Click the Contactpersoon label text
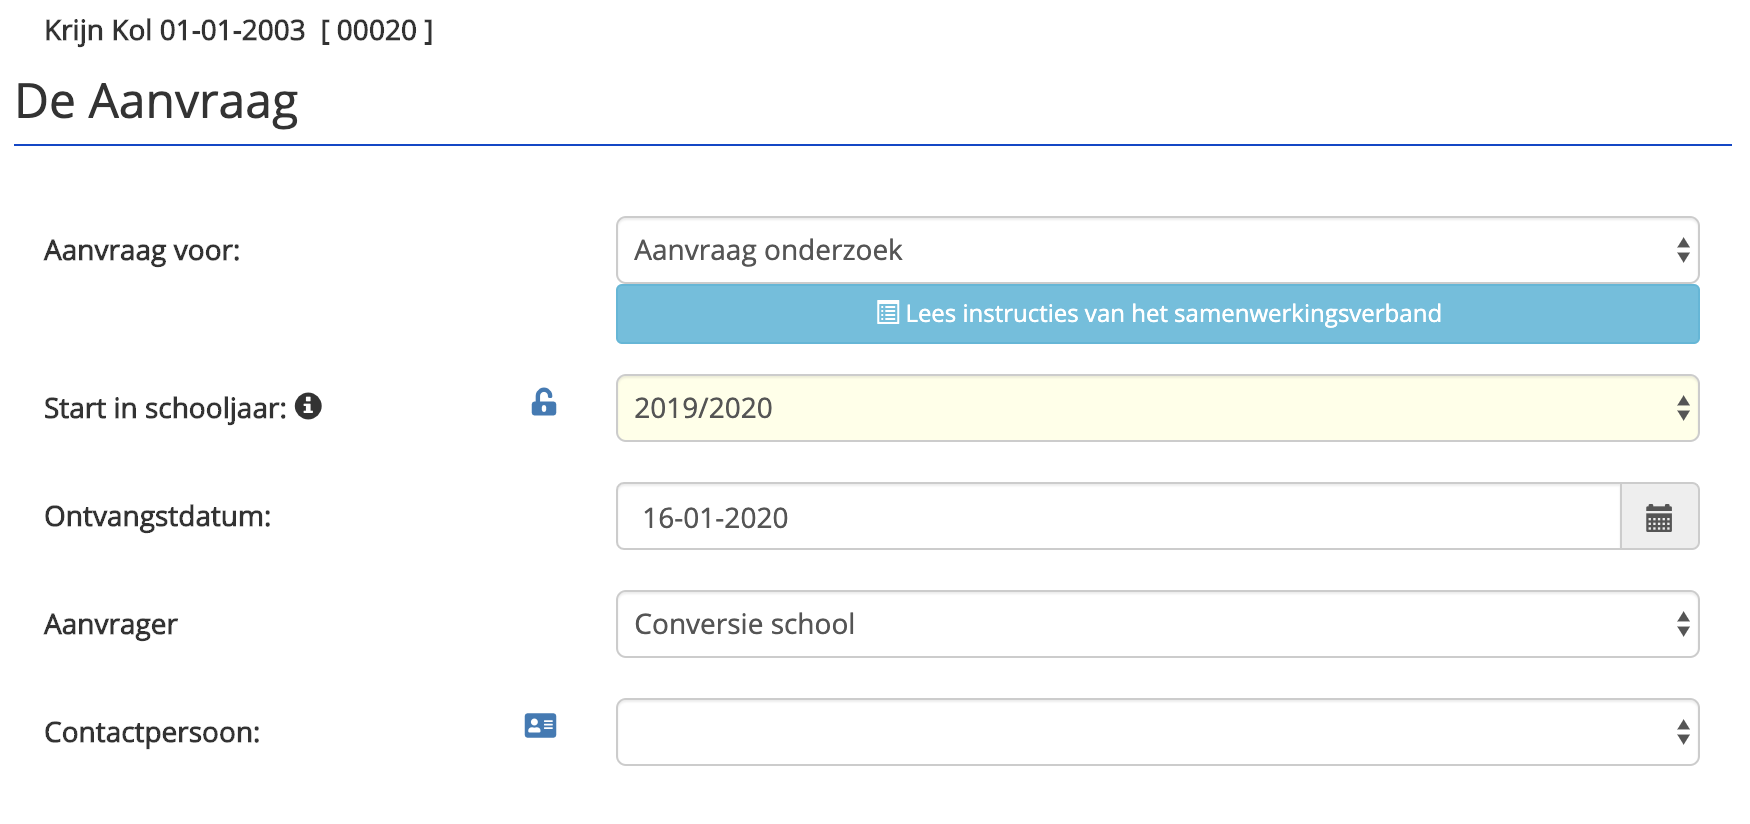Screen dimensions: 1750x824 [152, 732]
